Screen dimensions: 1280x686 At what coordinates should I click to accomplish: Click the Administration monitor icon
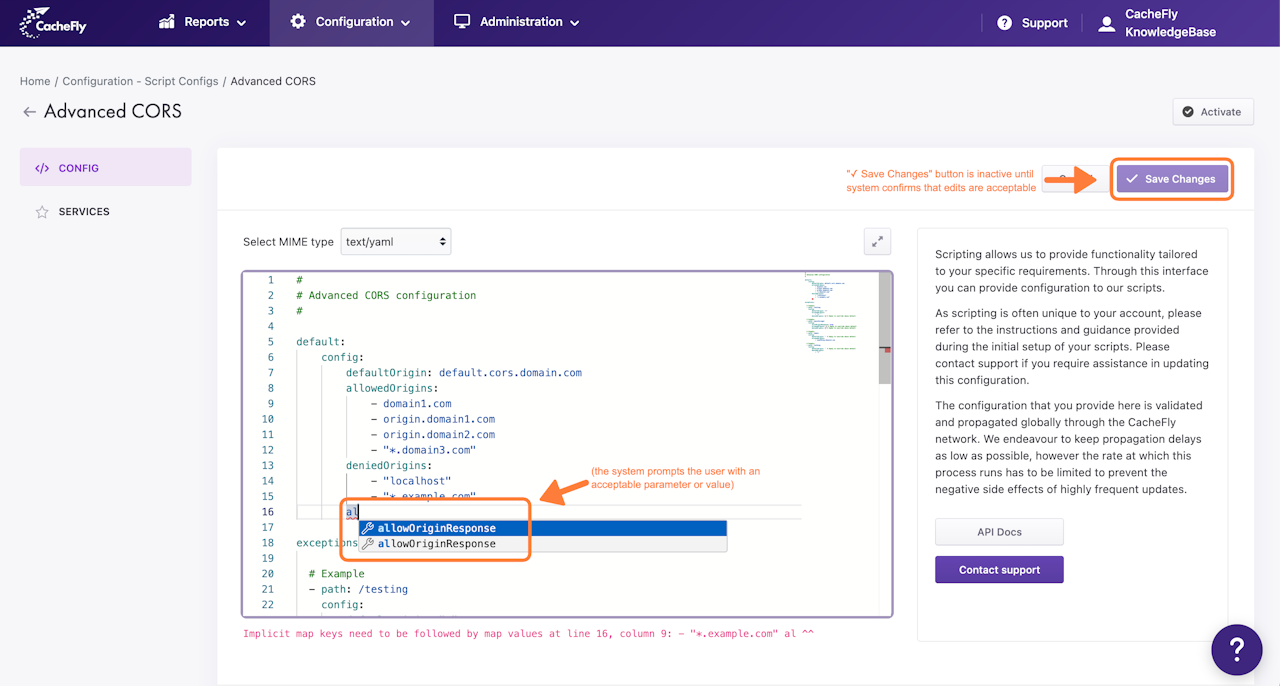462,22
